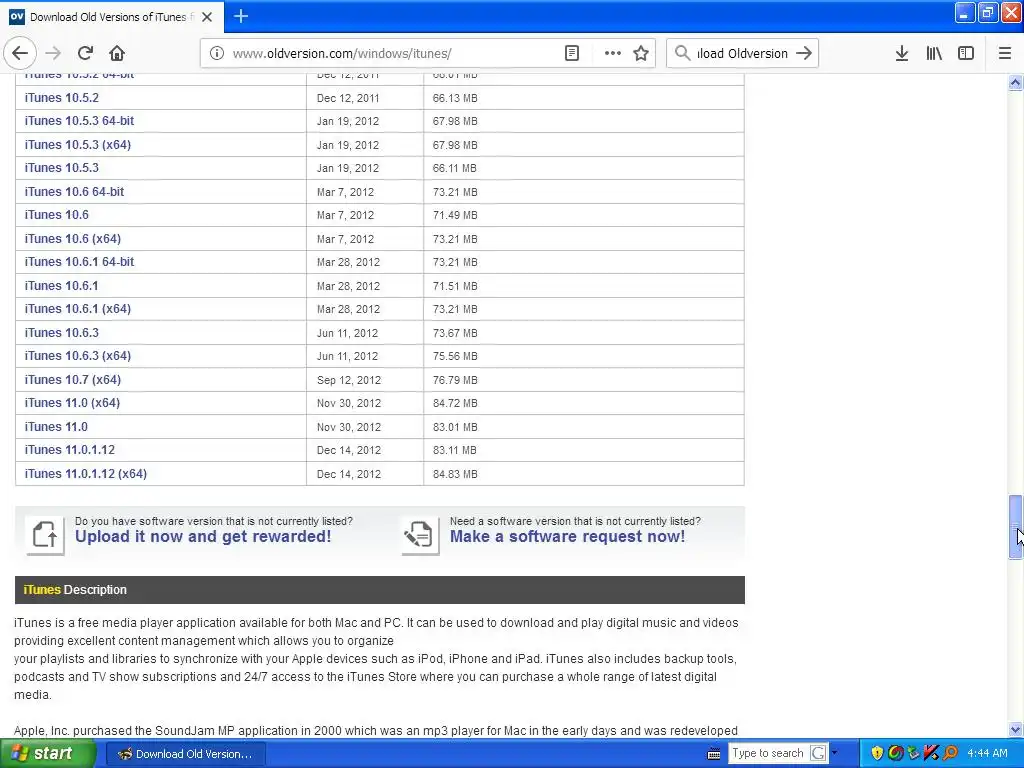The height and width of the screenshot is (768, 1024).
Task: Open the Windows Start menu
Action: click(x=48, y=753)
